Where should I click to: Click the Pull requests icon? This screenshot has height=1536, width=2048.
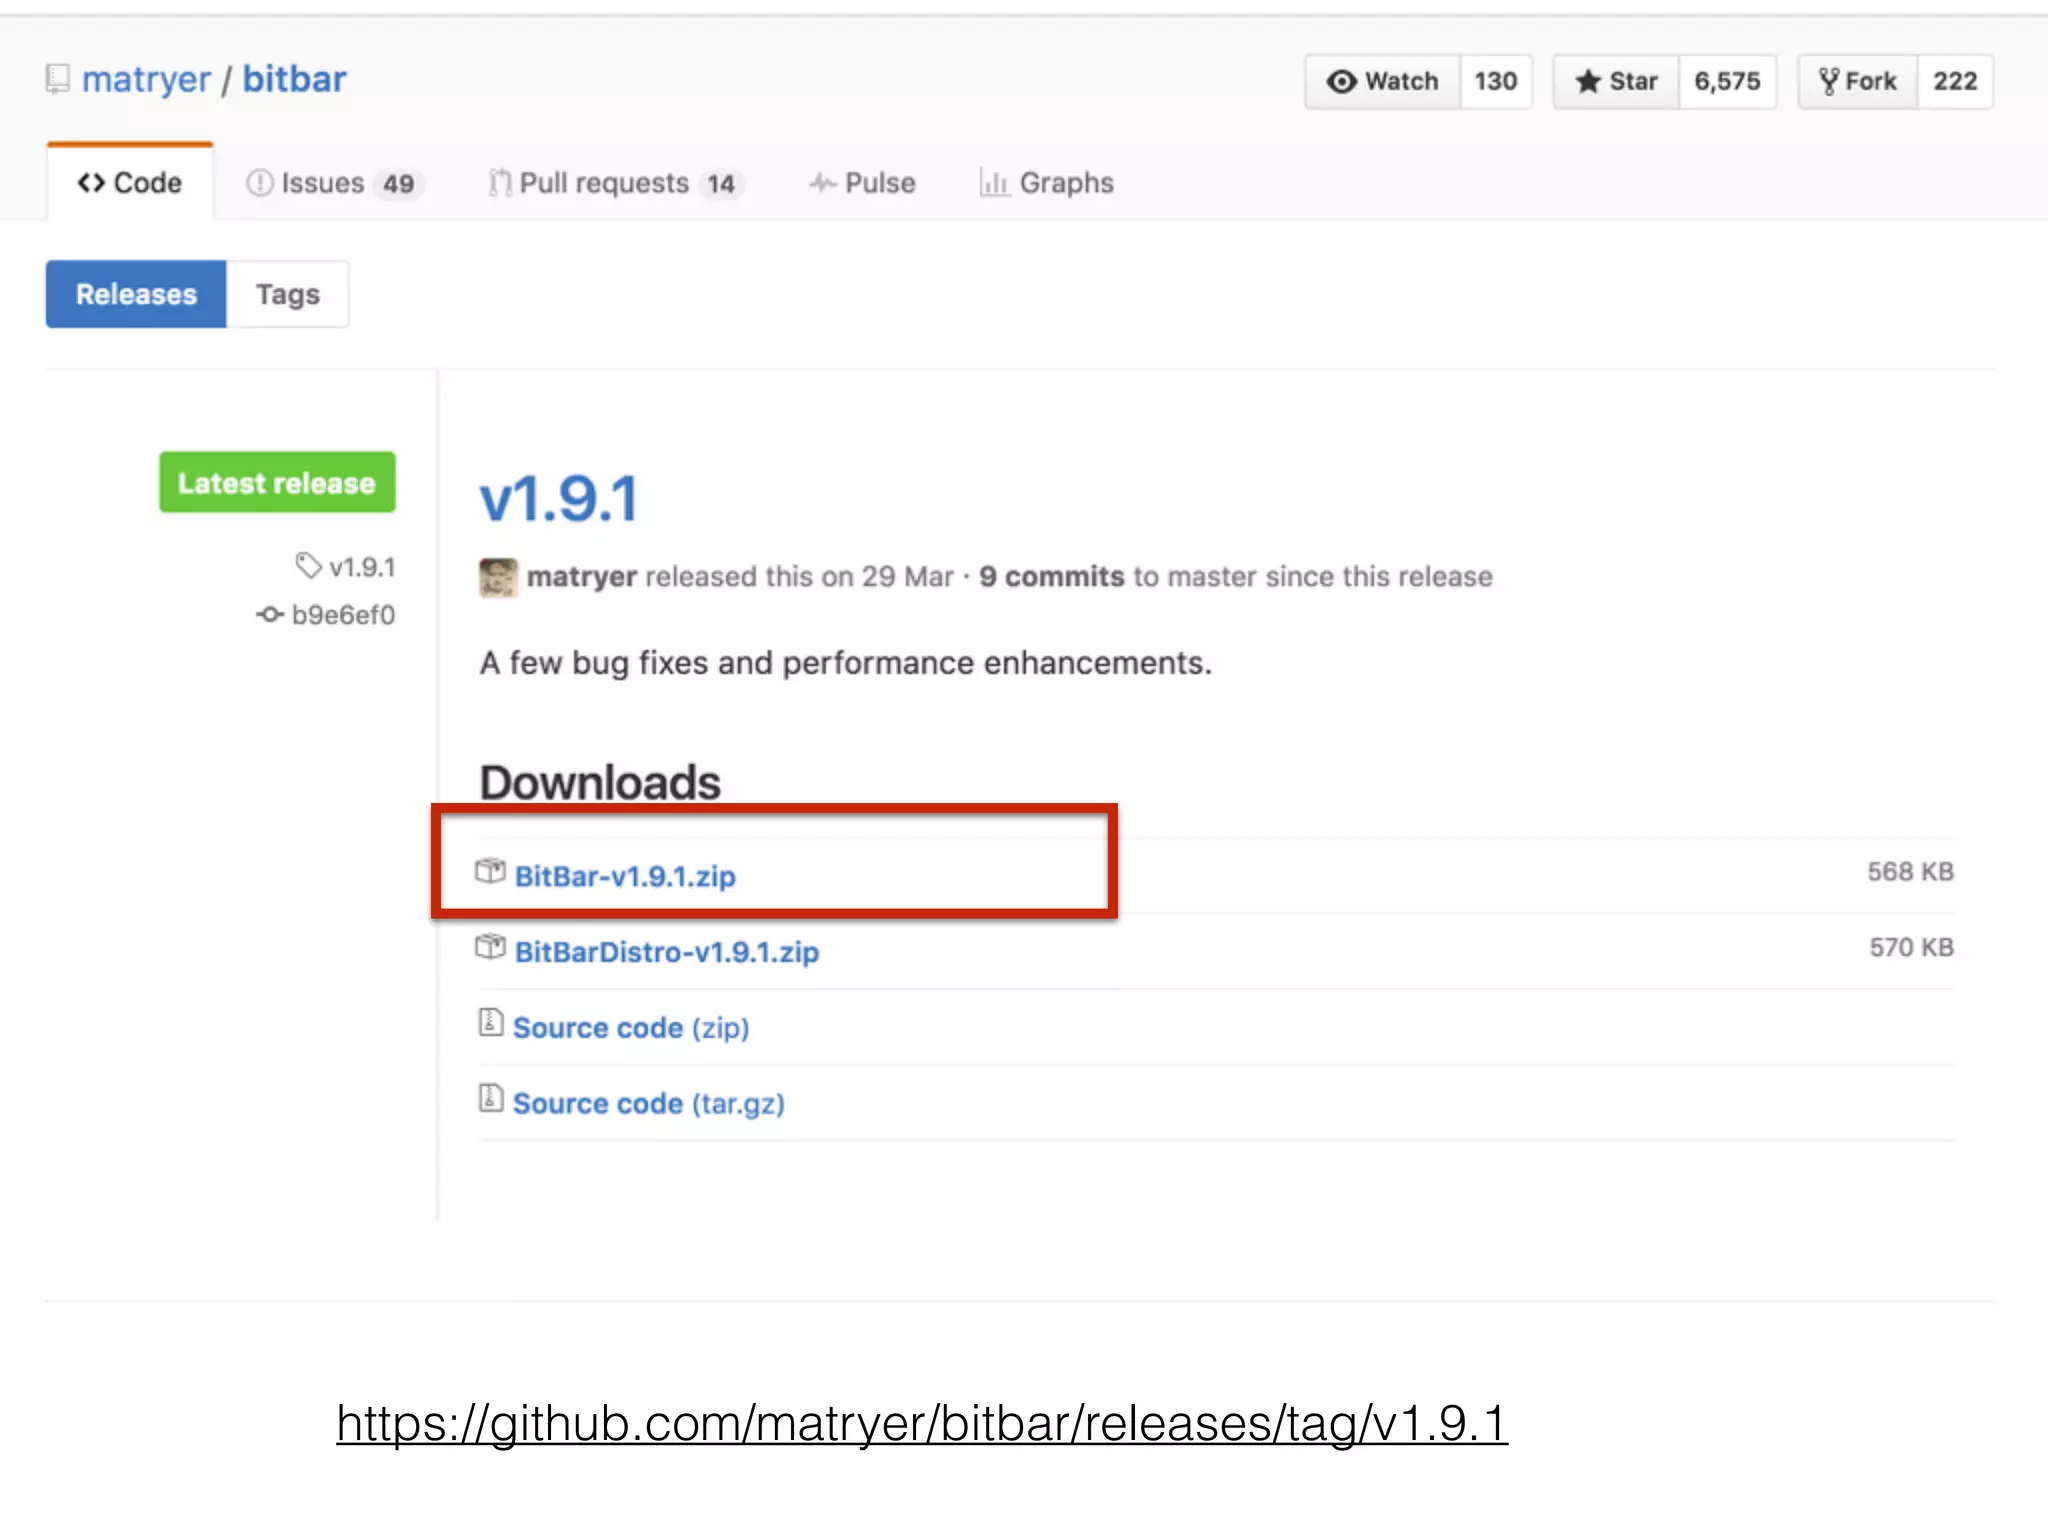500,183
